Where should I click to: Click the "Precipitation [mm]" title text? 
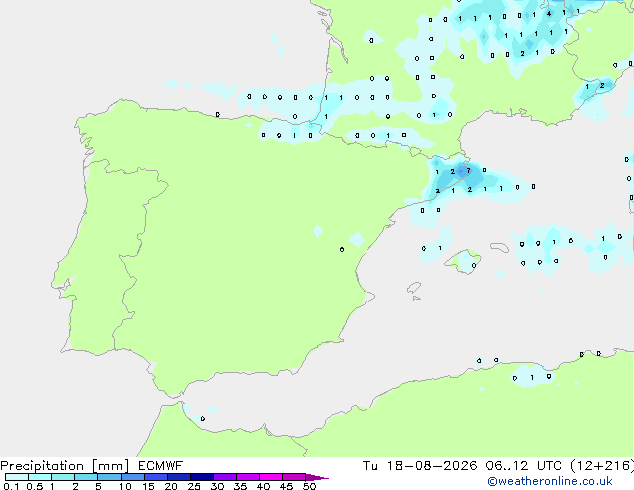[65, 466]
